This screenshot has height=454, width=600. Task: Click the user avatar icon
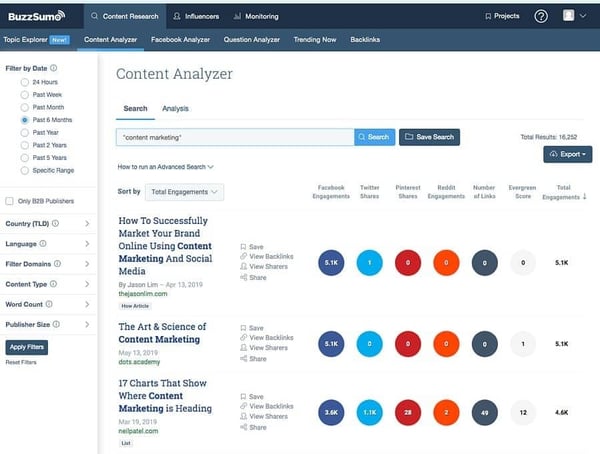pos(568,15)
